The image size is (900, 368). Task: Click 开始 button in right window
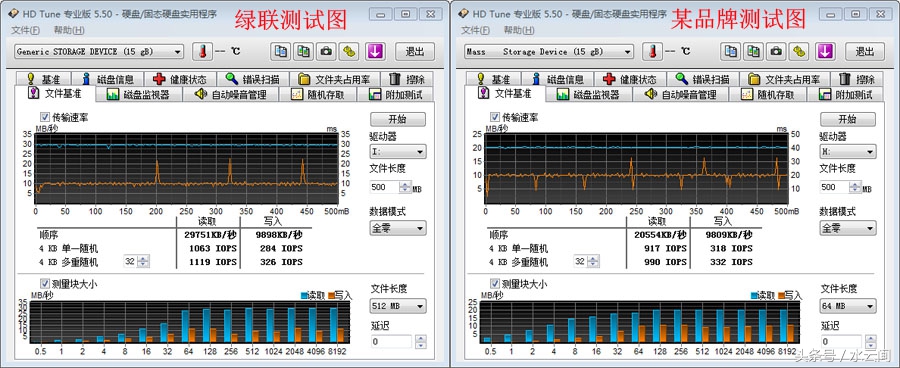pos(848,119)
